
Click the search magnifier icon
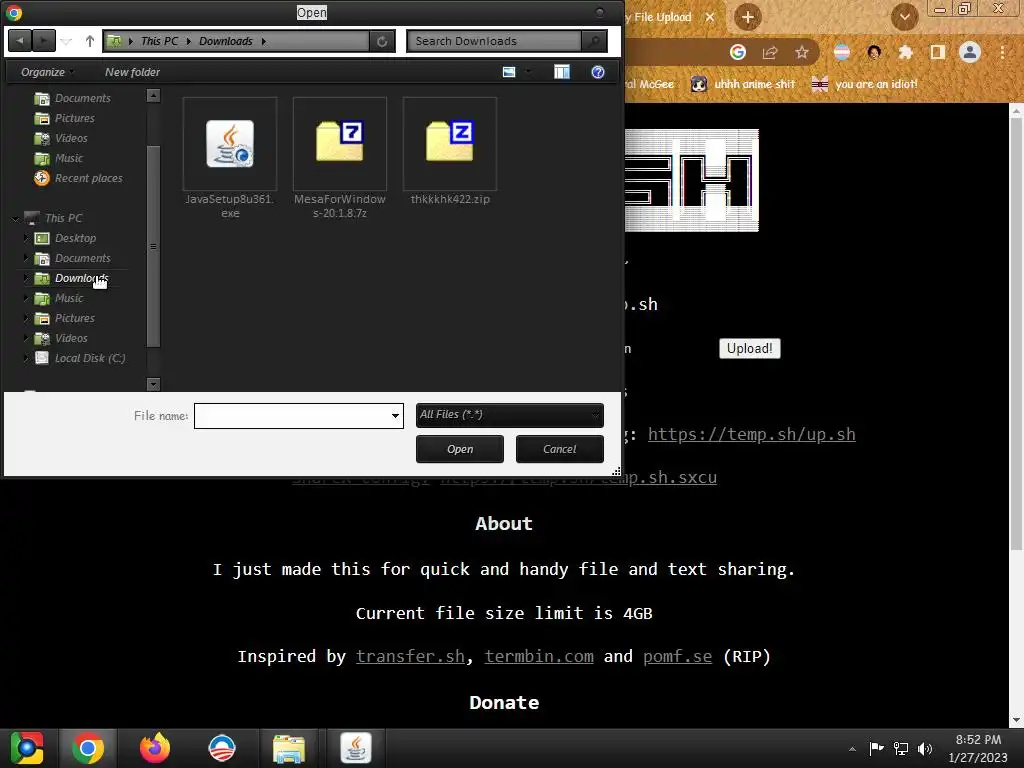[x=594, y=41]
